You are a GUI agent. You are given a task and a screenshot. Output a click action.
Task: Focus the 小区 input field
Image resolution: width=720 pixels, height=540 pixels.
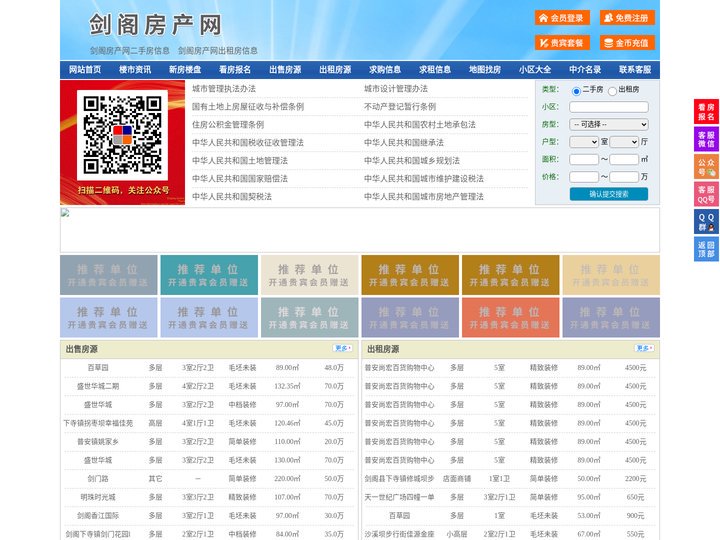pos(609,107)
